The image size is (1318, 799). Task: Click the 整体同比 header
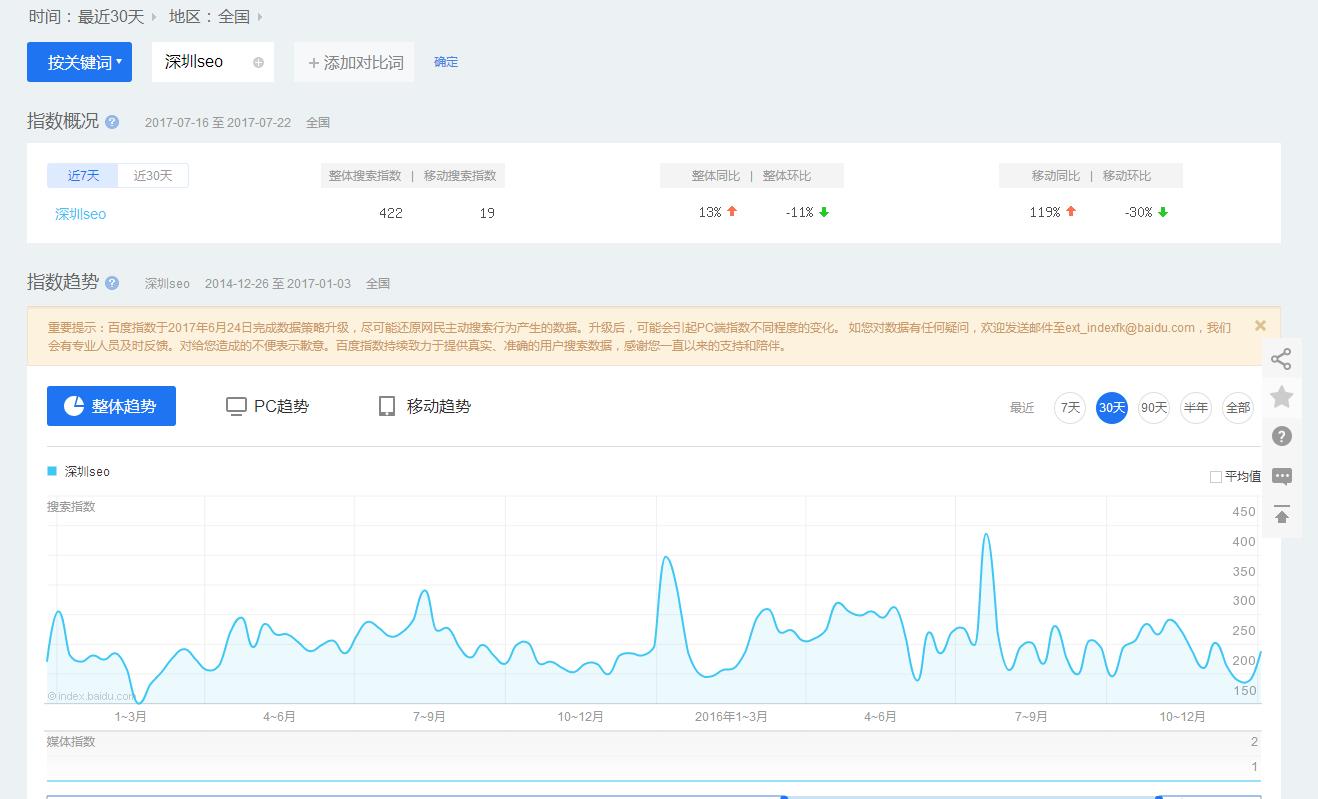[716, 176]
